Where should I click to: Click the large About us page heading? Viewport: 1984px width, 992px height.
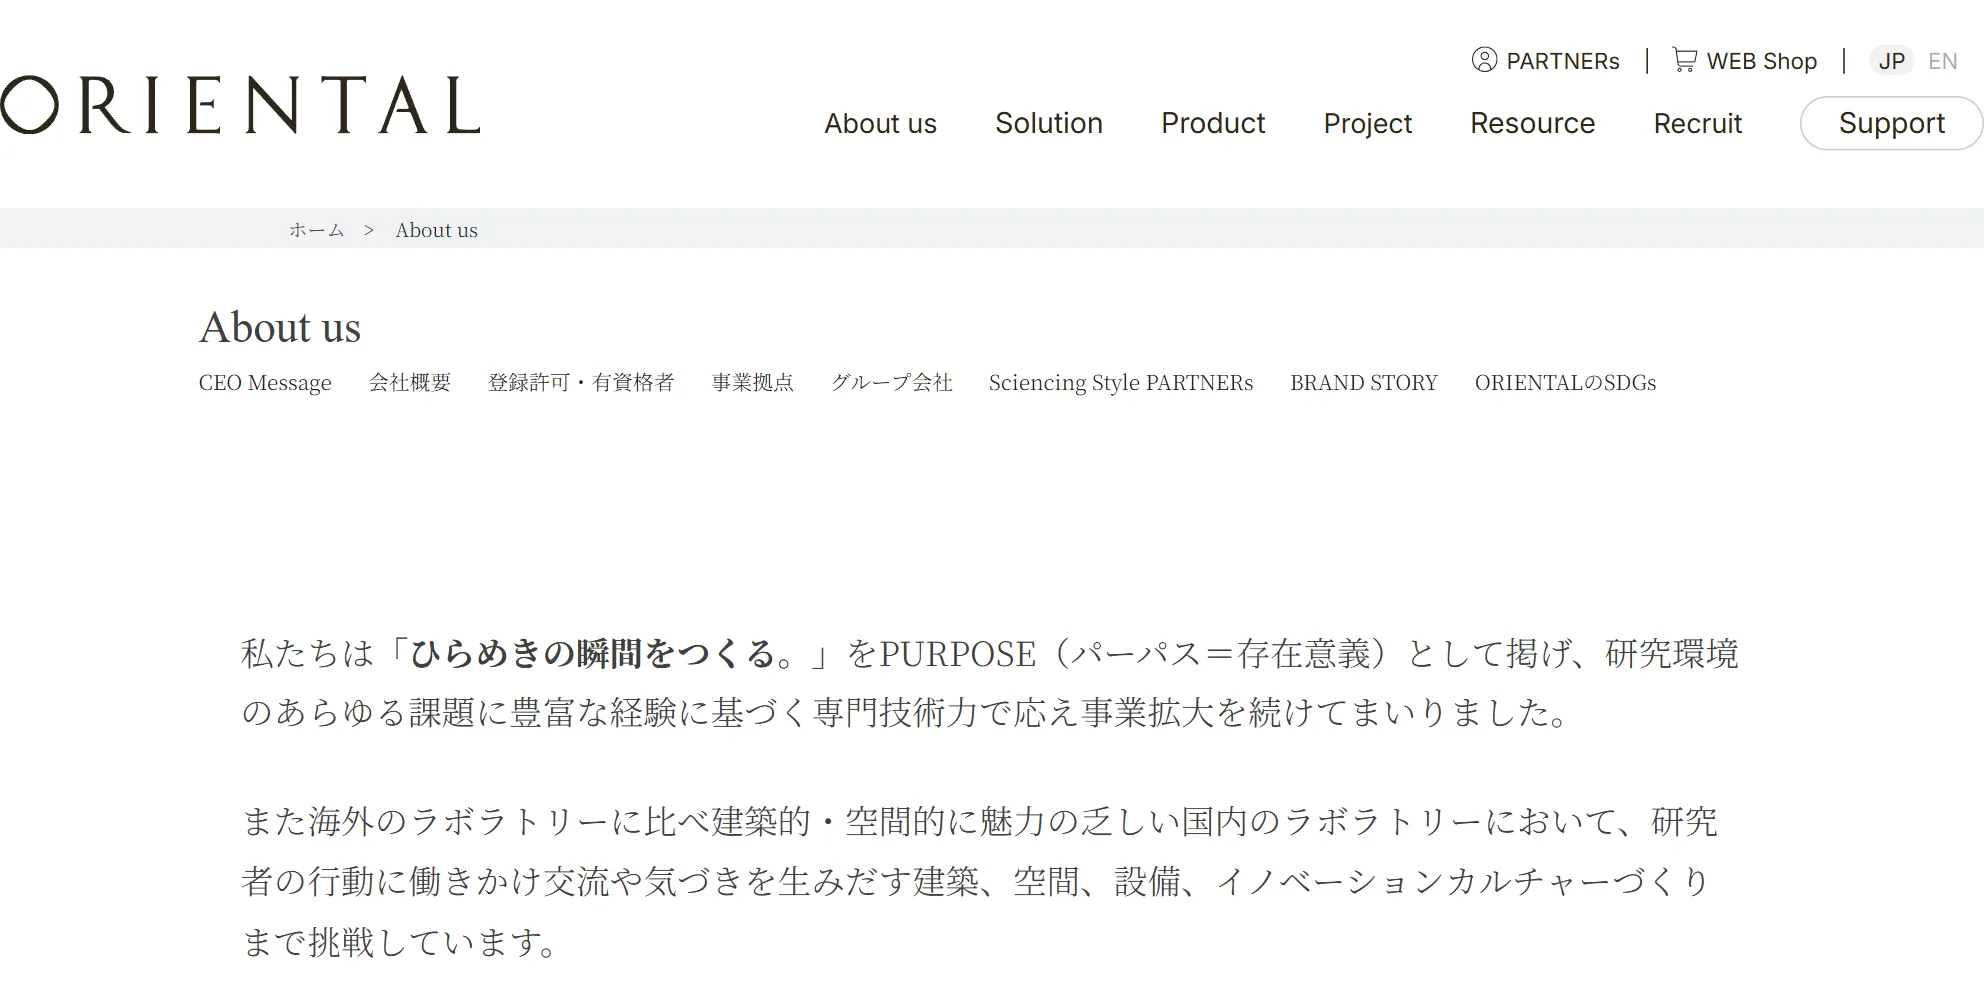click(280, 327)
